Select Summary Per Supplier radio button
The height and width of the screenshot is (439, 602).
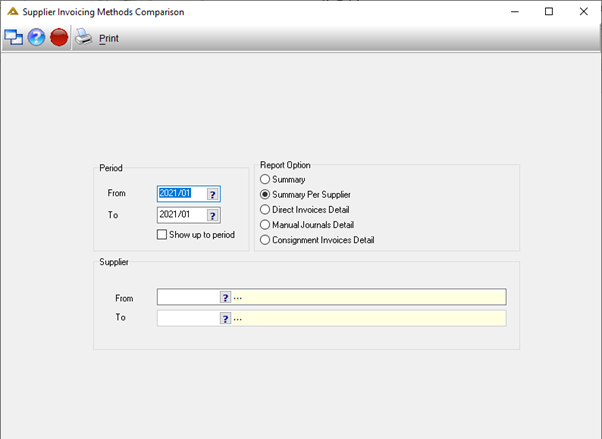(265, 194)
